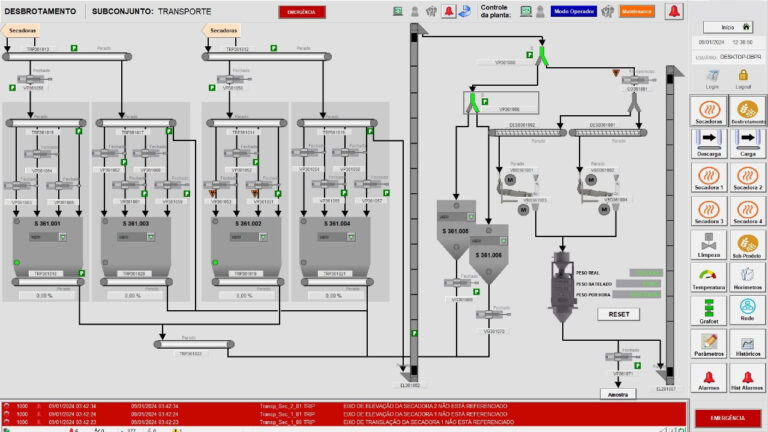
Task: Open the Limpeza valve screen
Action: (x=709, y=245)
